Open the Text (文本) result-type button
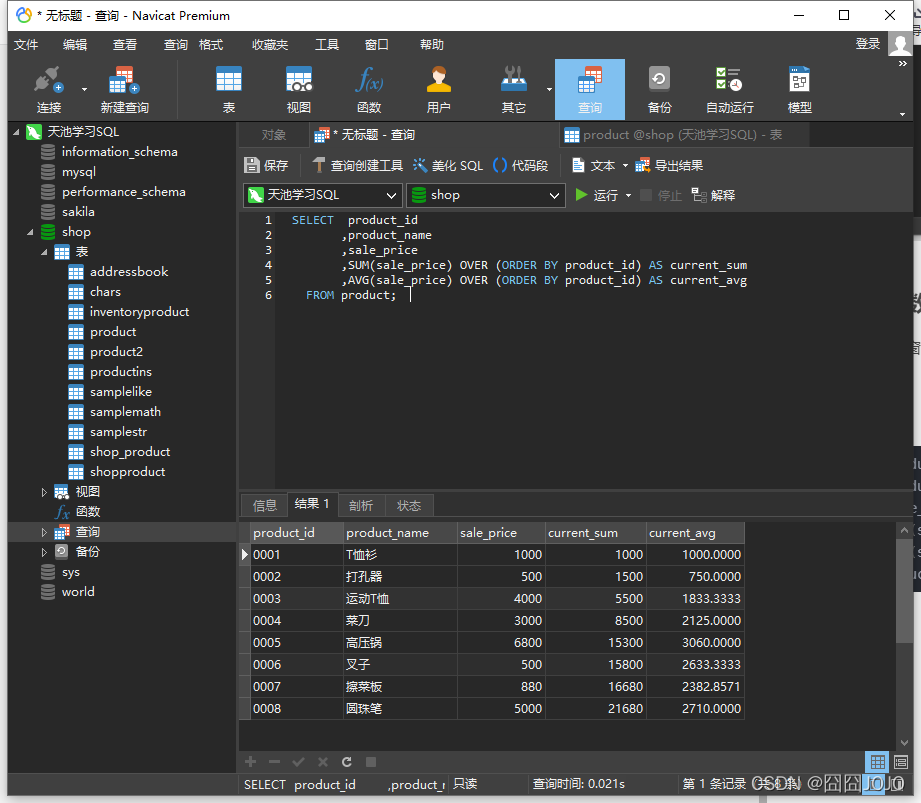The height and width of the screenshot is (803, 921). 594,166
